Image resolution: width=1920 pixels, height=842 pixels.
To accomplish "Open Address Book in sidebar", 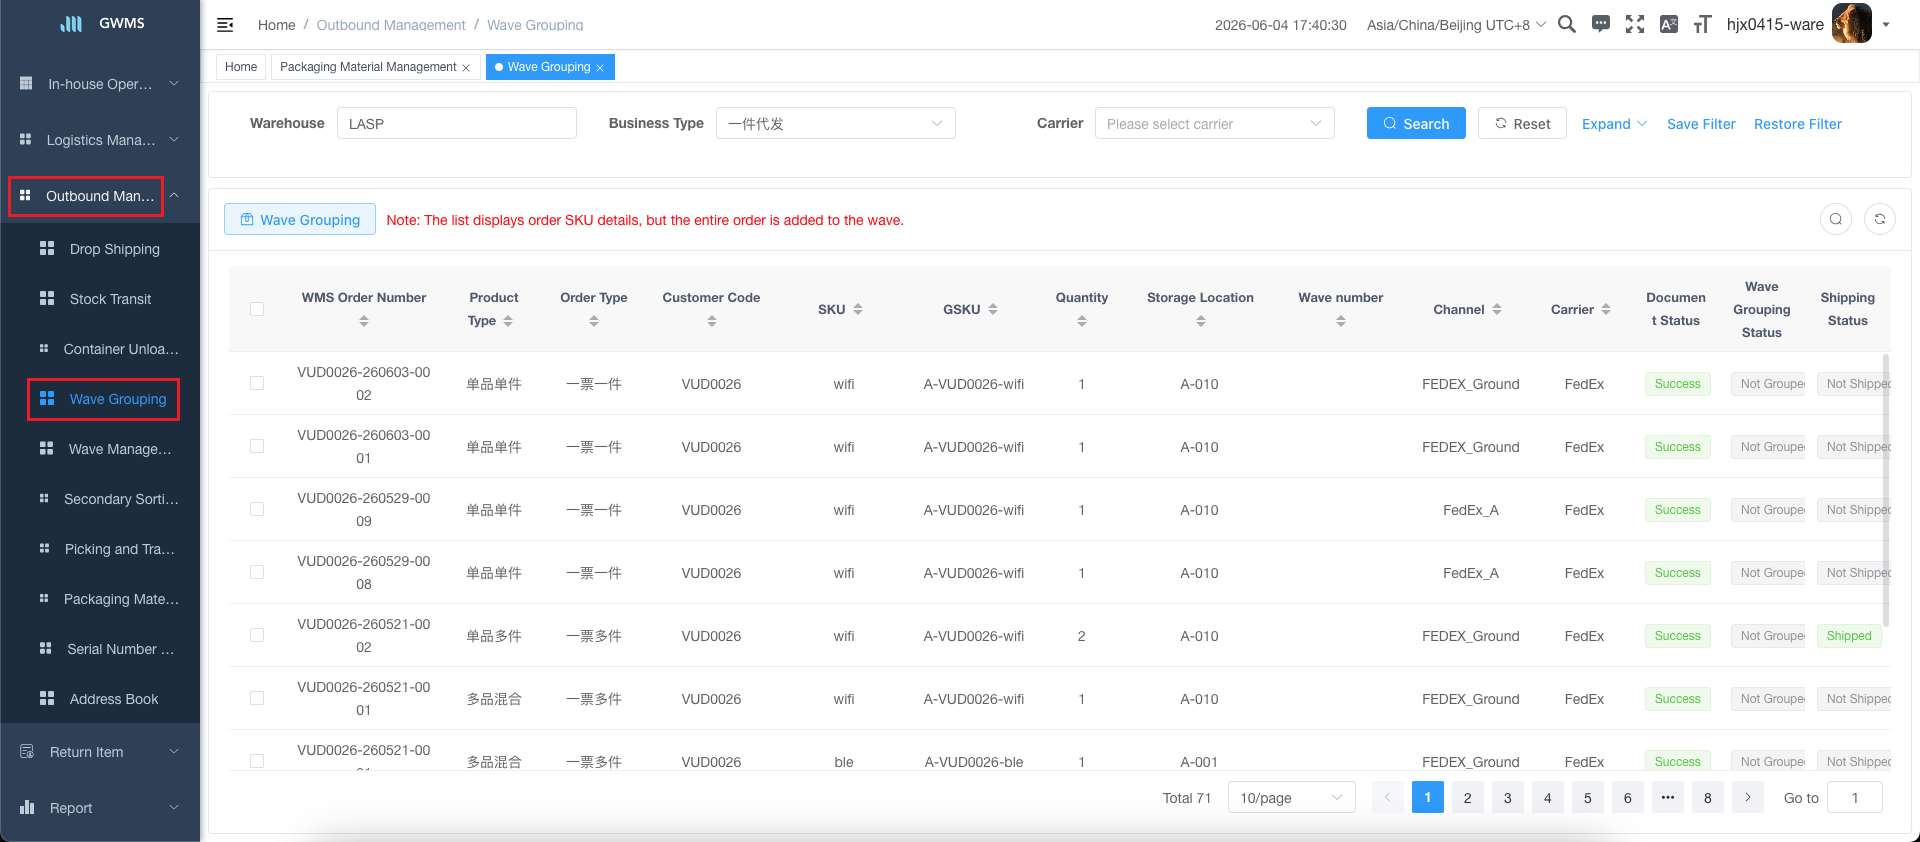I will (100, 699).
